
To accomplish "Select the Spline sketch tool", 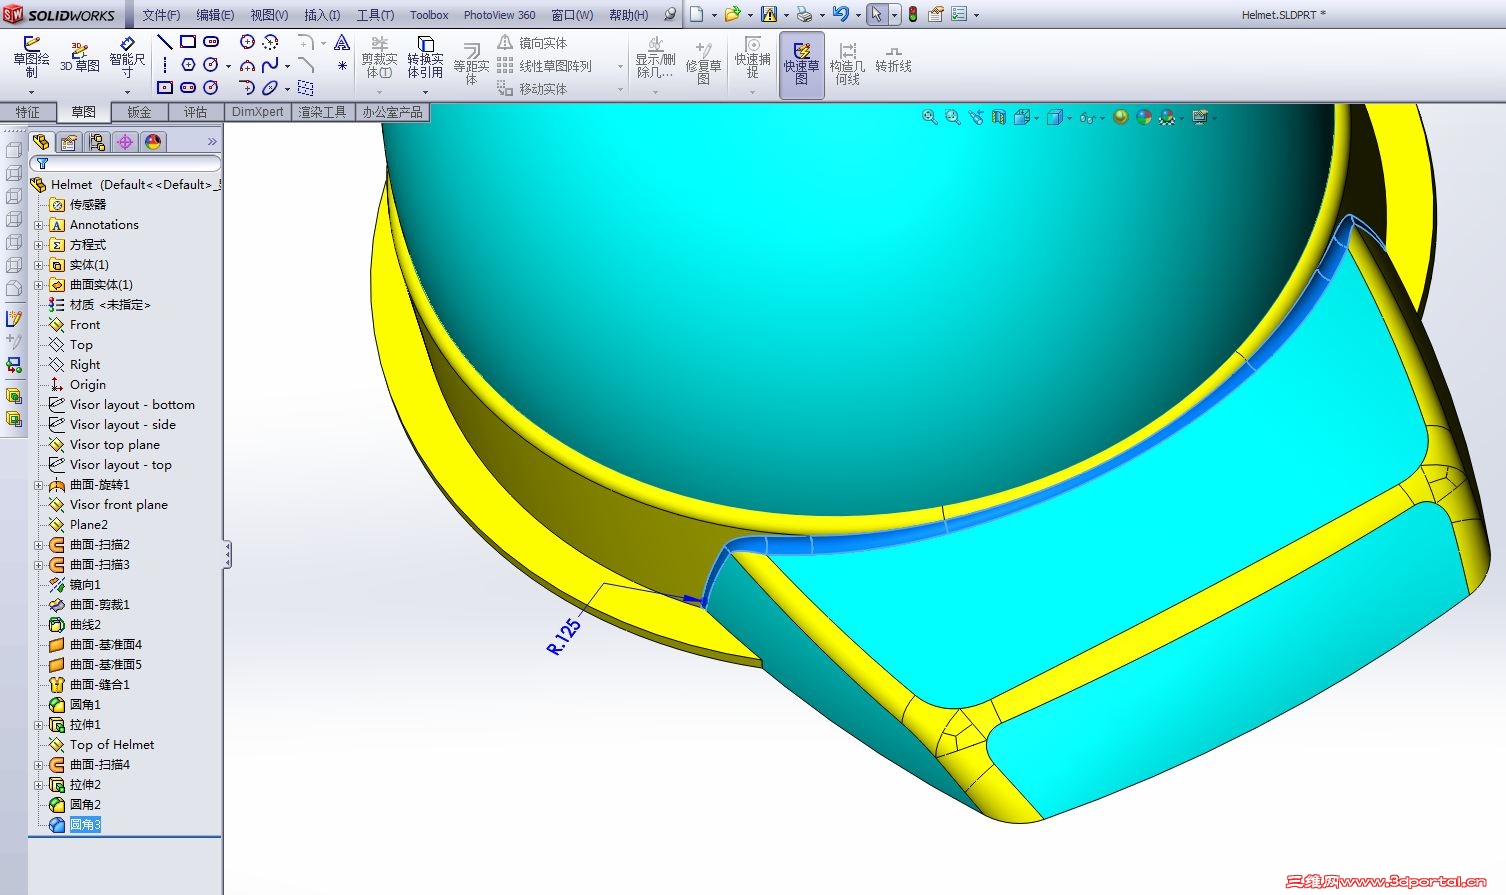I will pyautogui.click(x=270, y=65).
